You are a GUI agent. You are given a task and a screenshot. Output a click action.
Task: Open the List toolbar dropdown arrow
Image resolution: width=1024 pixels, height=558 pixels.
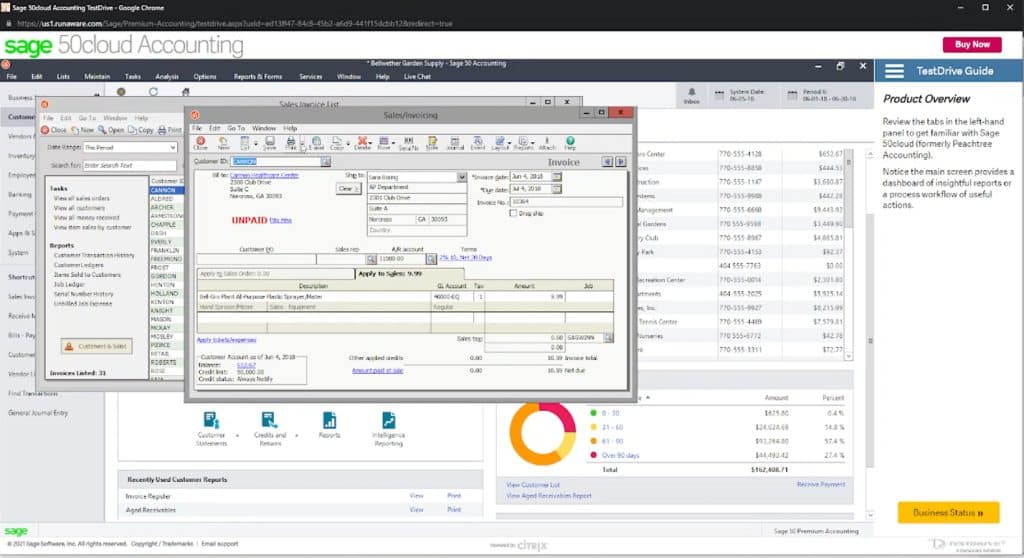pos(255,142)
